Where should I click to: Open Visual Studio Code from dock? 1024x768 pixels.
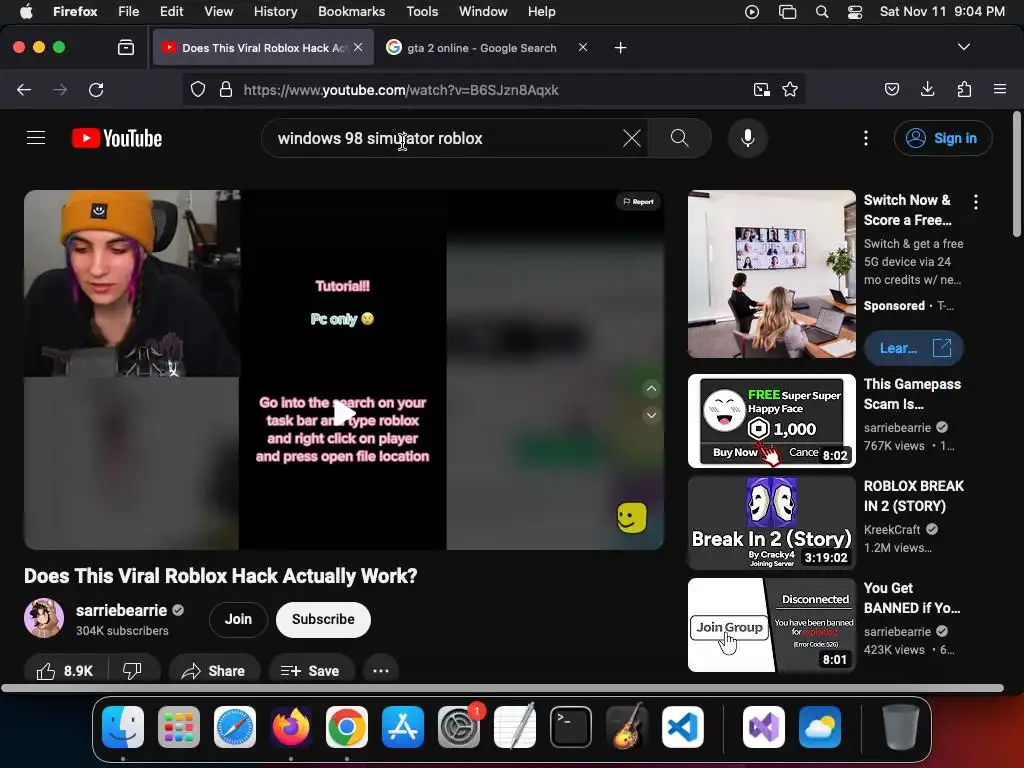pyautogui.click(x=682, y=727)
